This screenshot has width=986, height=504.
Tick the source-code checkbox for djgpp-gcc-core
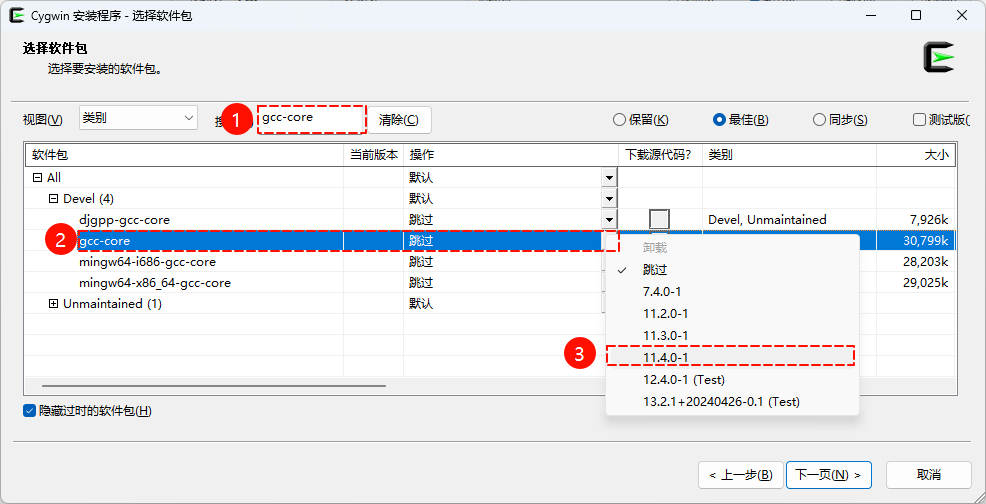point(660,220)
